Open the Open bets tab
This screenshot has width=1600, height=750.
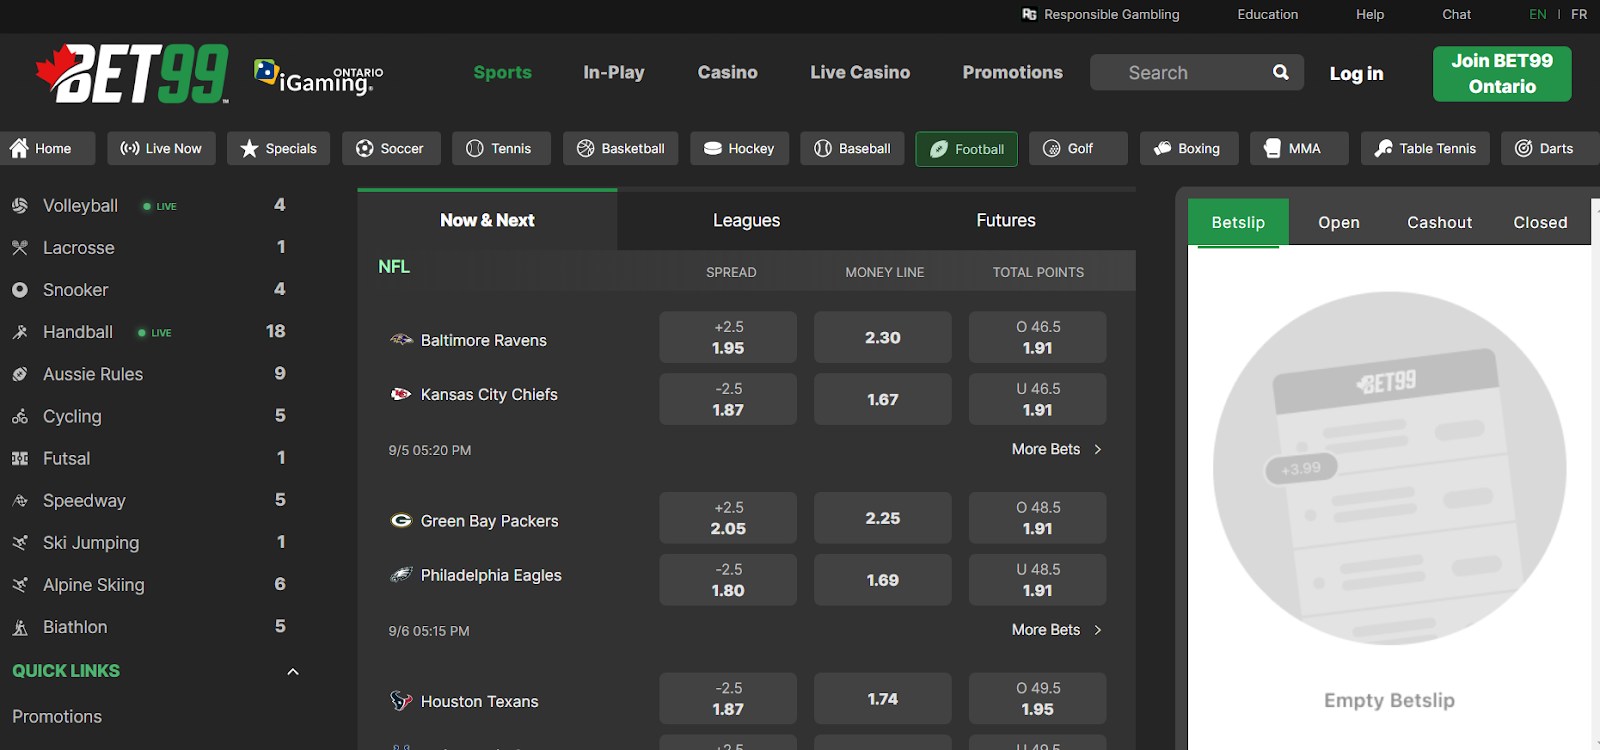pyautogui.click(x=1338, y=222)
